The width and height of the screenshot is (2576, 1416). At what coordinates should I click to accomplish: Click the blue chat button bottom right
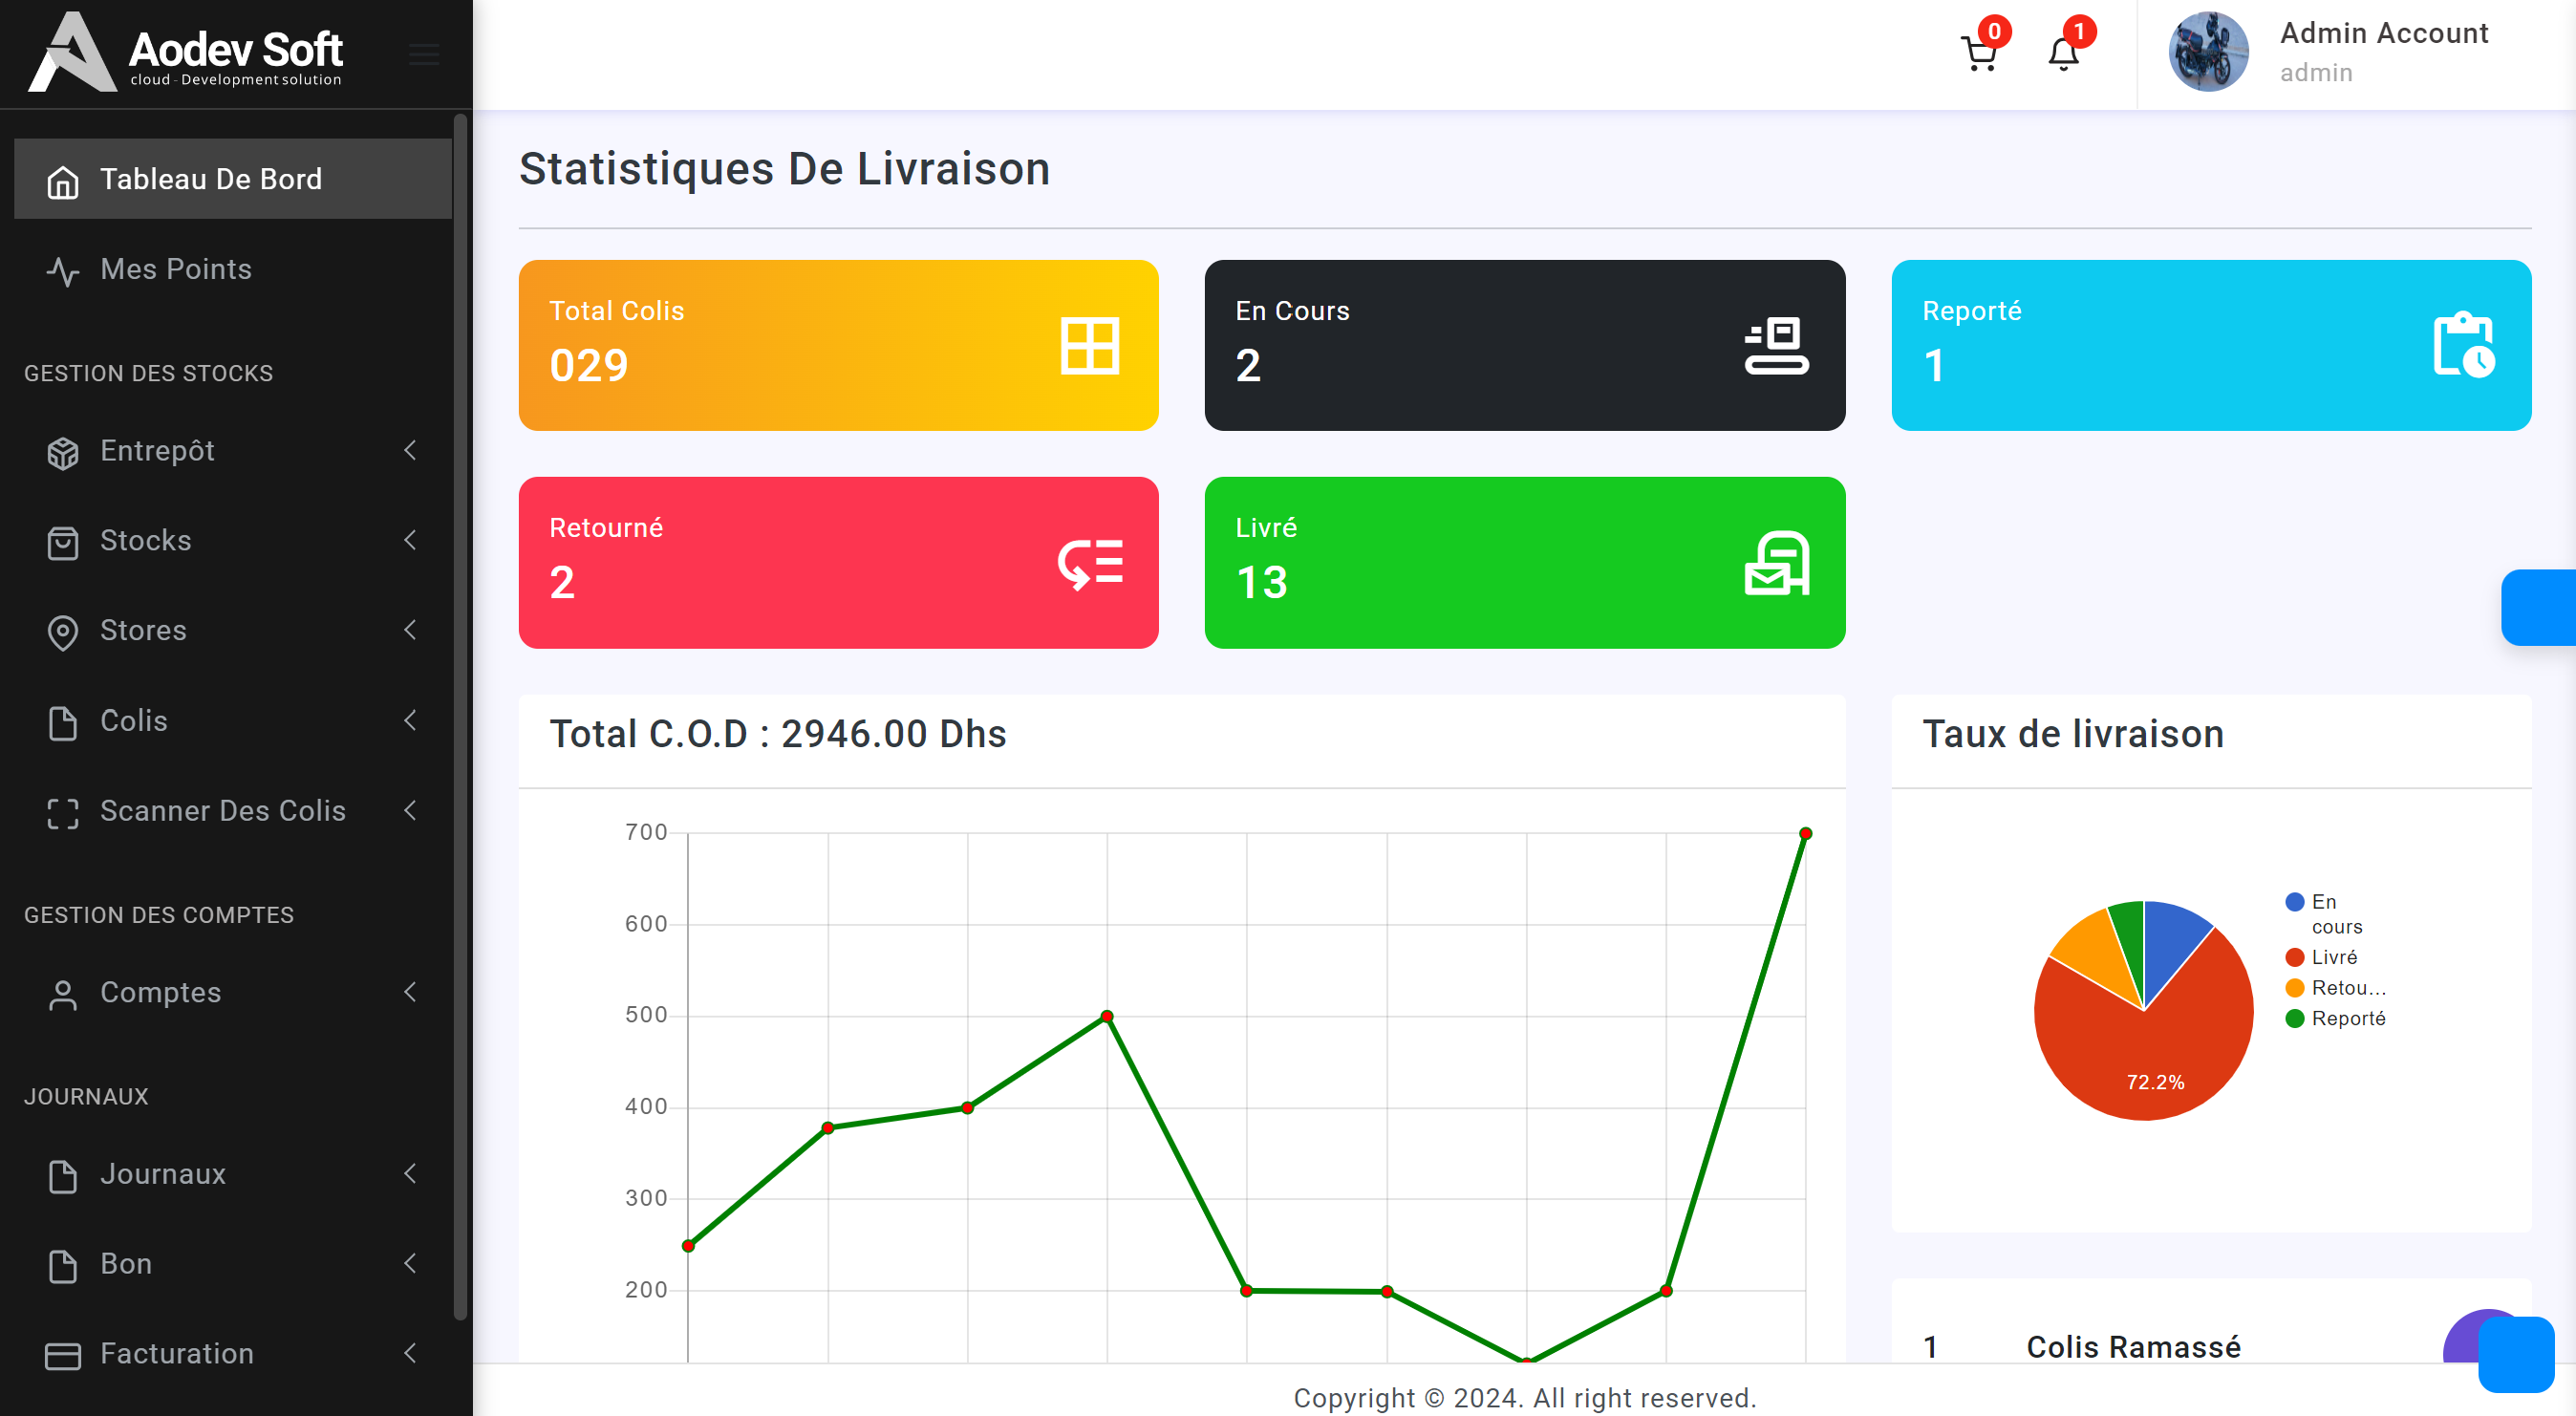[2515, 1354]
